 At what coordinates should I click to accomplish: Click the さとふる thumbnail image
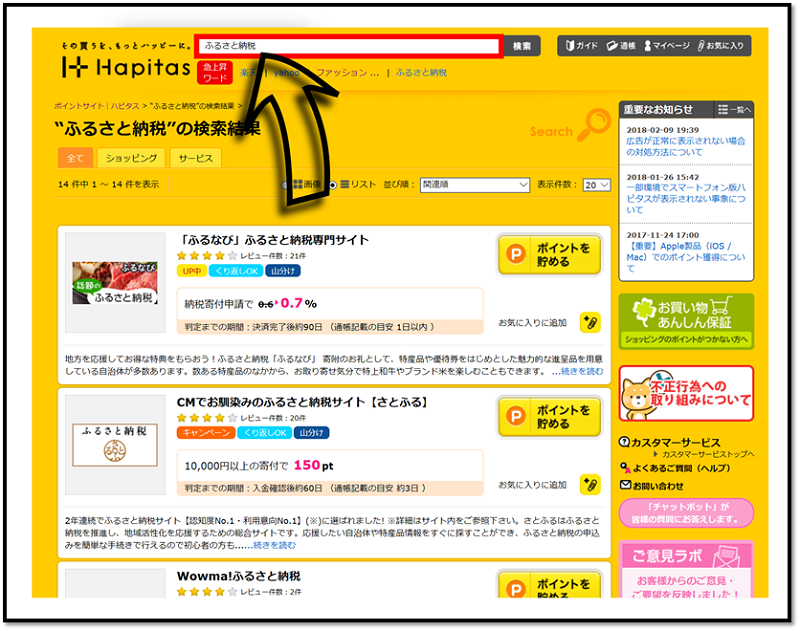(x=115, y=444)
